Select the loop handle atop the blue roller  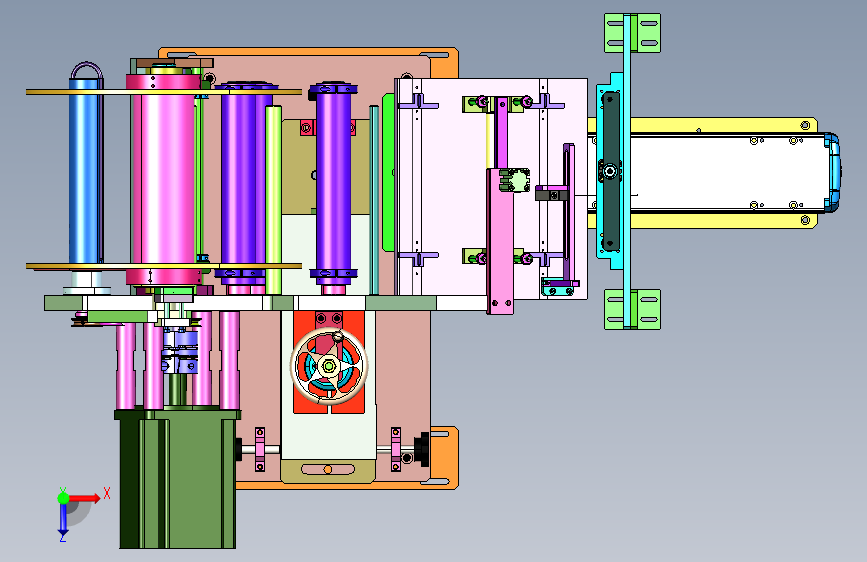click(87, 71)
